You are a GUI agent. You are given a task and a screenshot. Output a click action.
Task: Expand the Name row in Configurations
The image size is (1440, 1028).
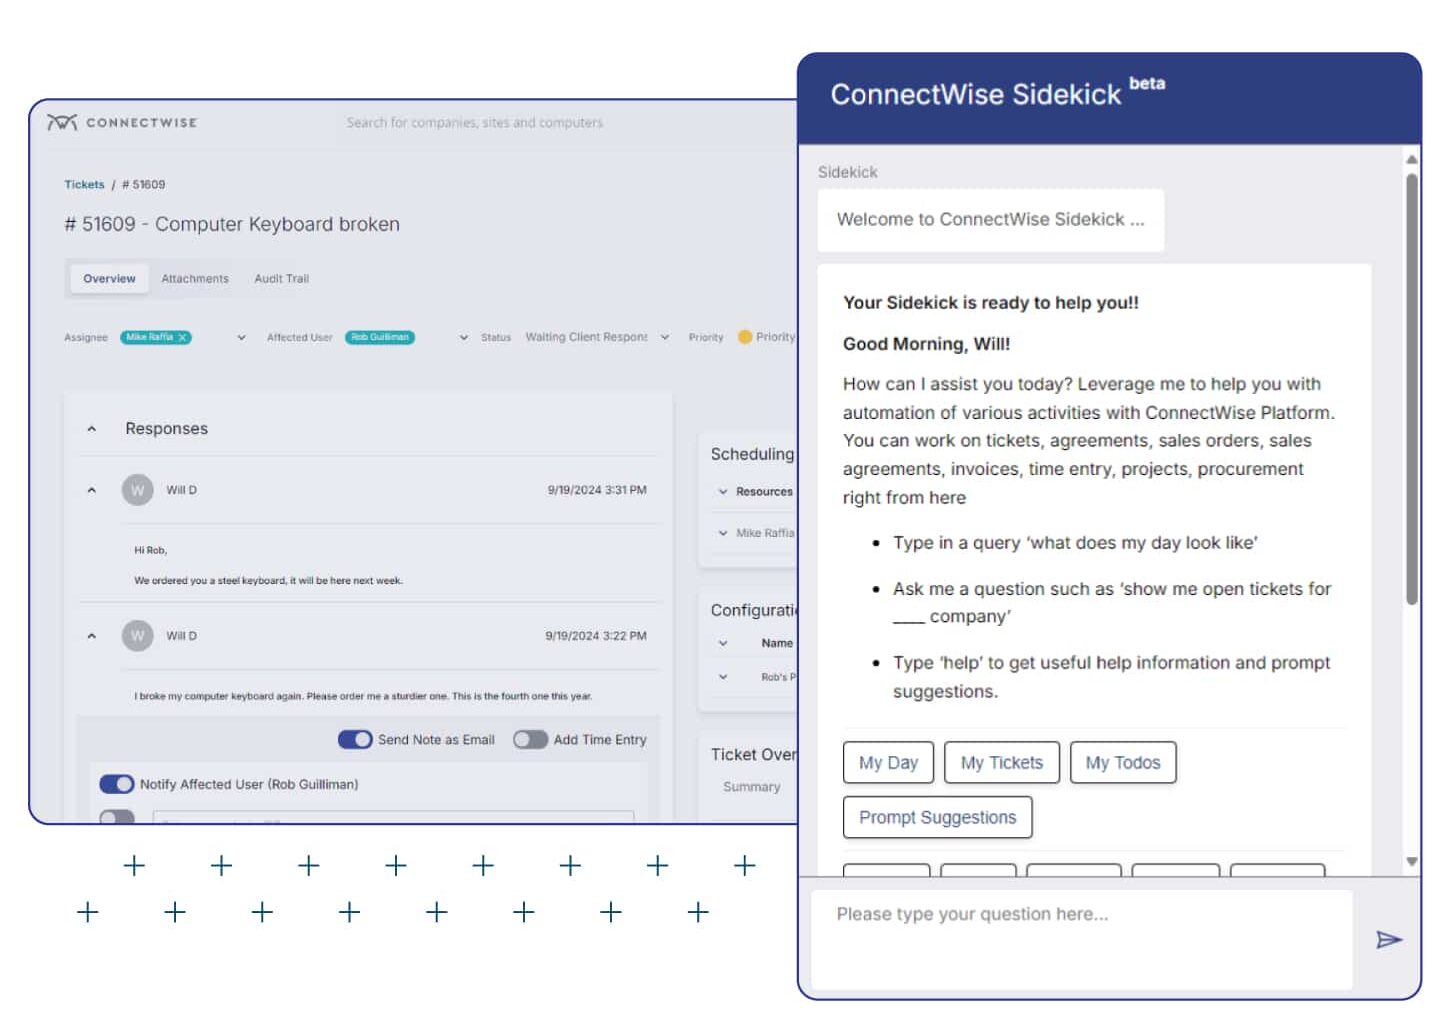click(723, 643)
